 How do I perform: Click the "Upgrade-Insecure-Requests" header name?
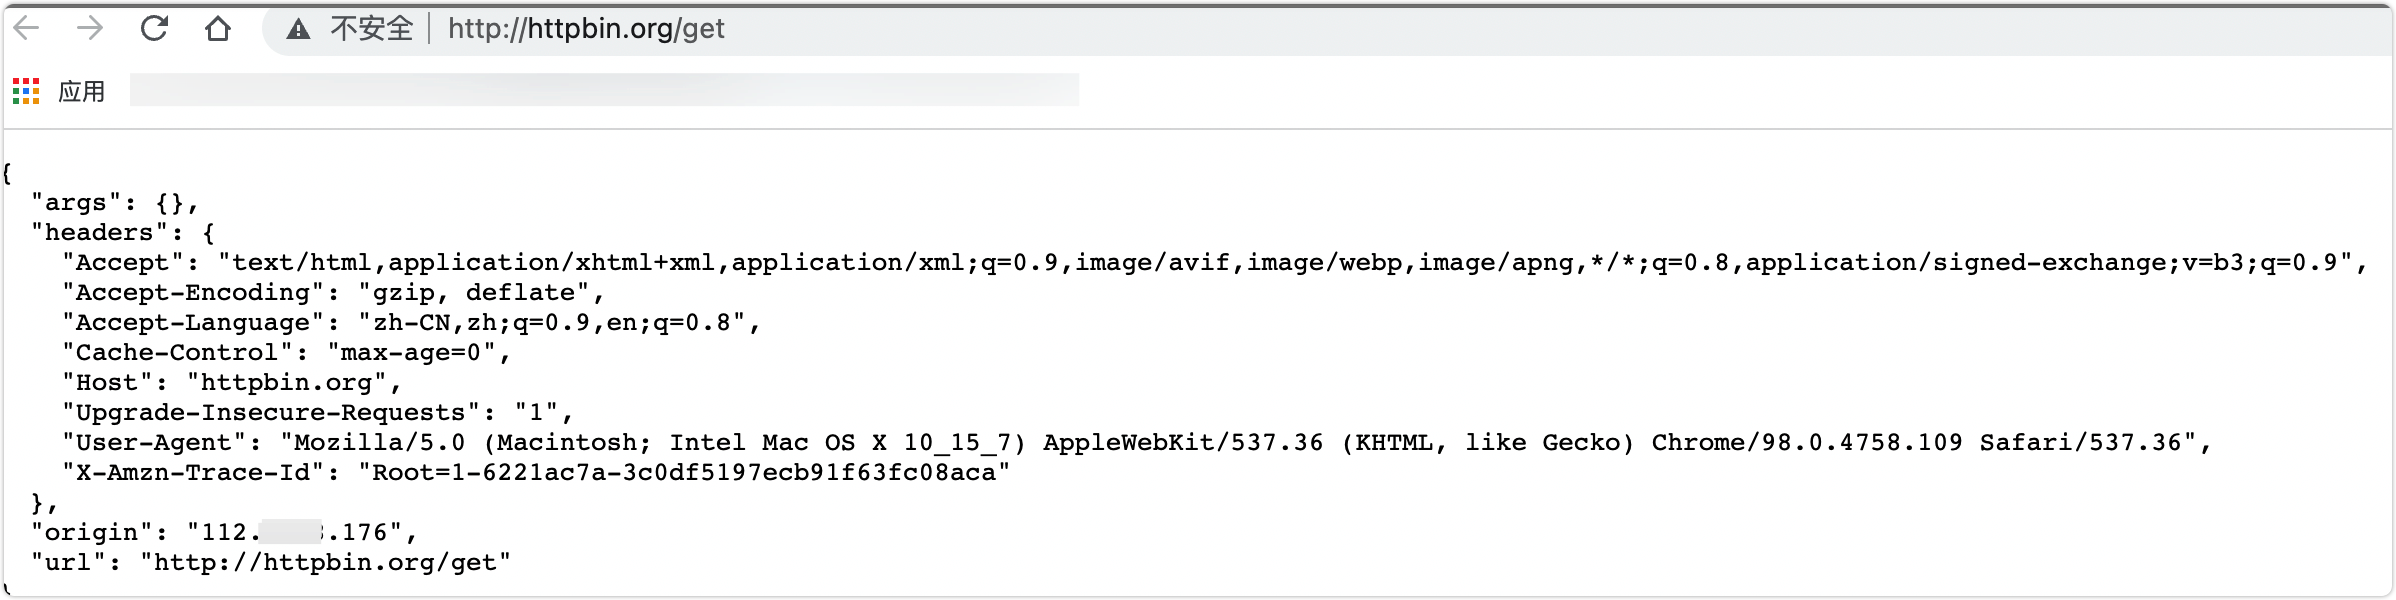pos(271,413)
